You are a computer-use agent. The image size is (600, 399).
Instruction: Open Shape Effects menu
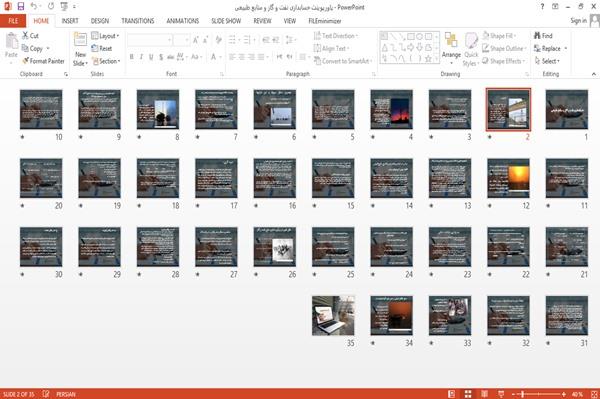(503, 61)
